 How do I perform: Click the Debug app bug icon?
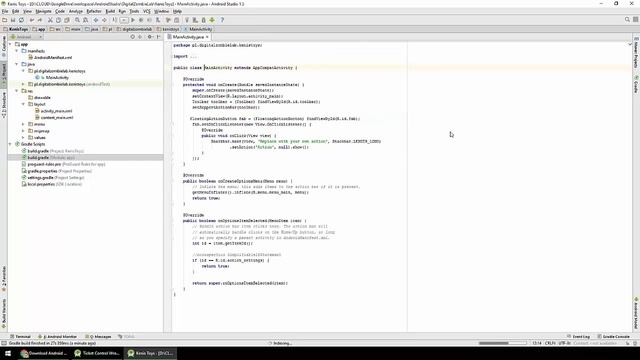(x=141, y=20)
